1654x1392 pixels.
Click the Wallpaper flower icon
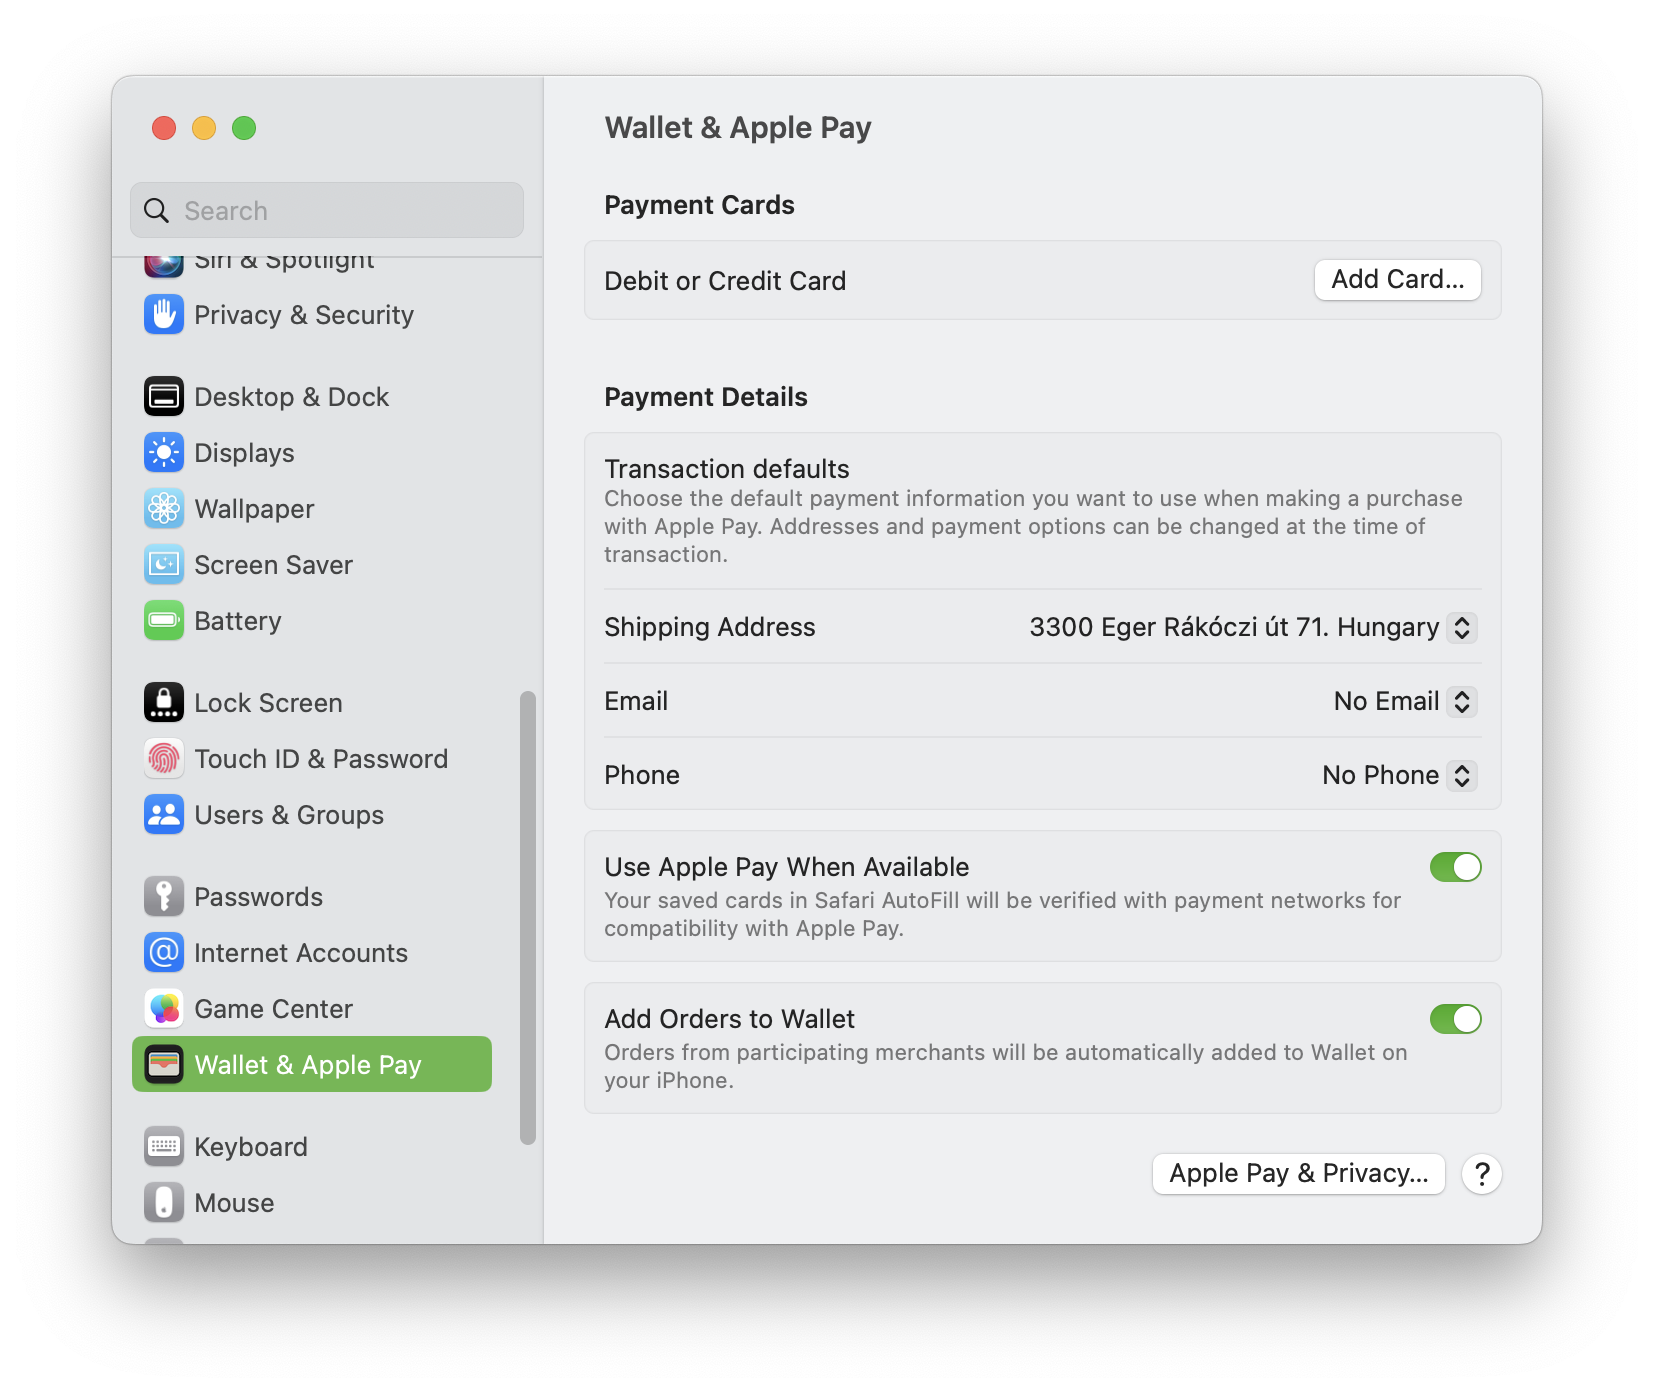click(x=164, y=509)
